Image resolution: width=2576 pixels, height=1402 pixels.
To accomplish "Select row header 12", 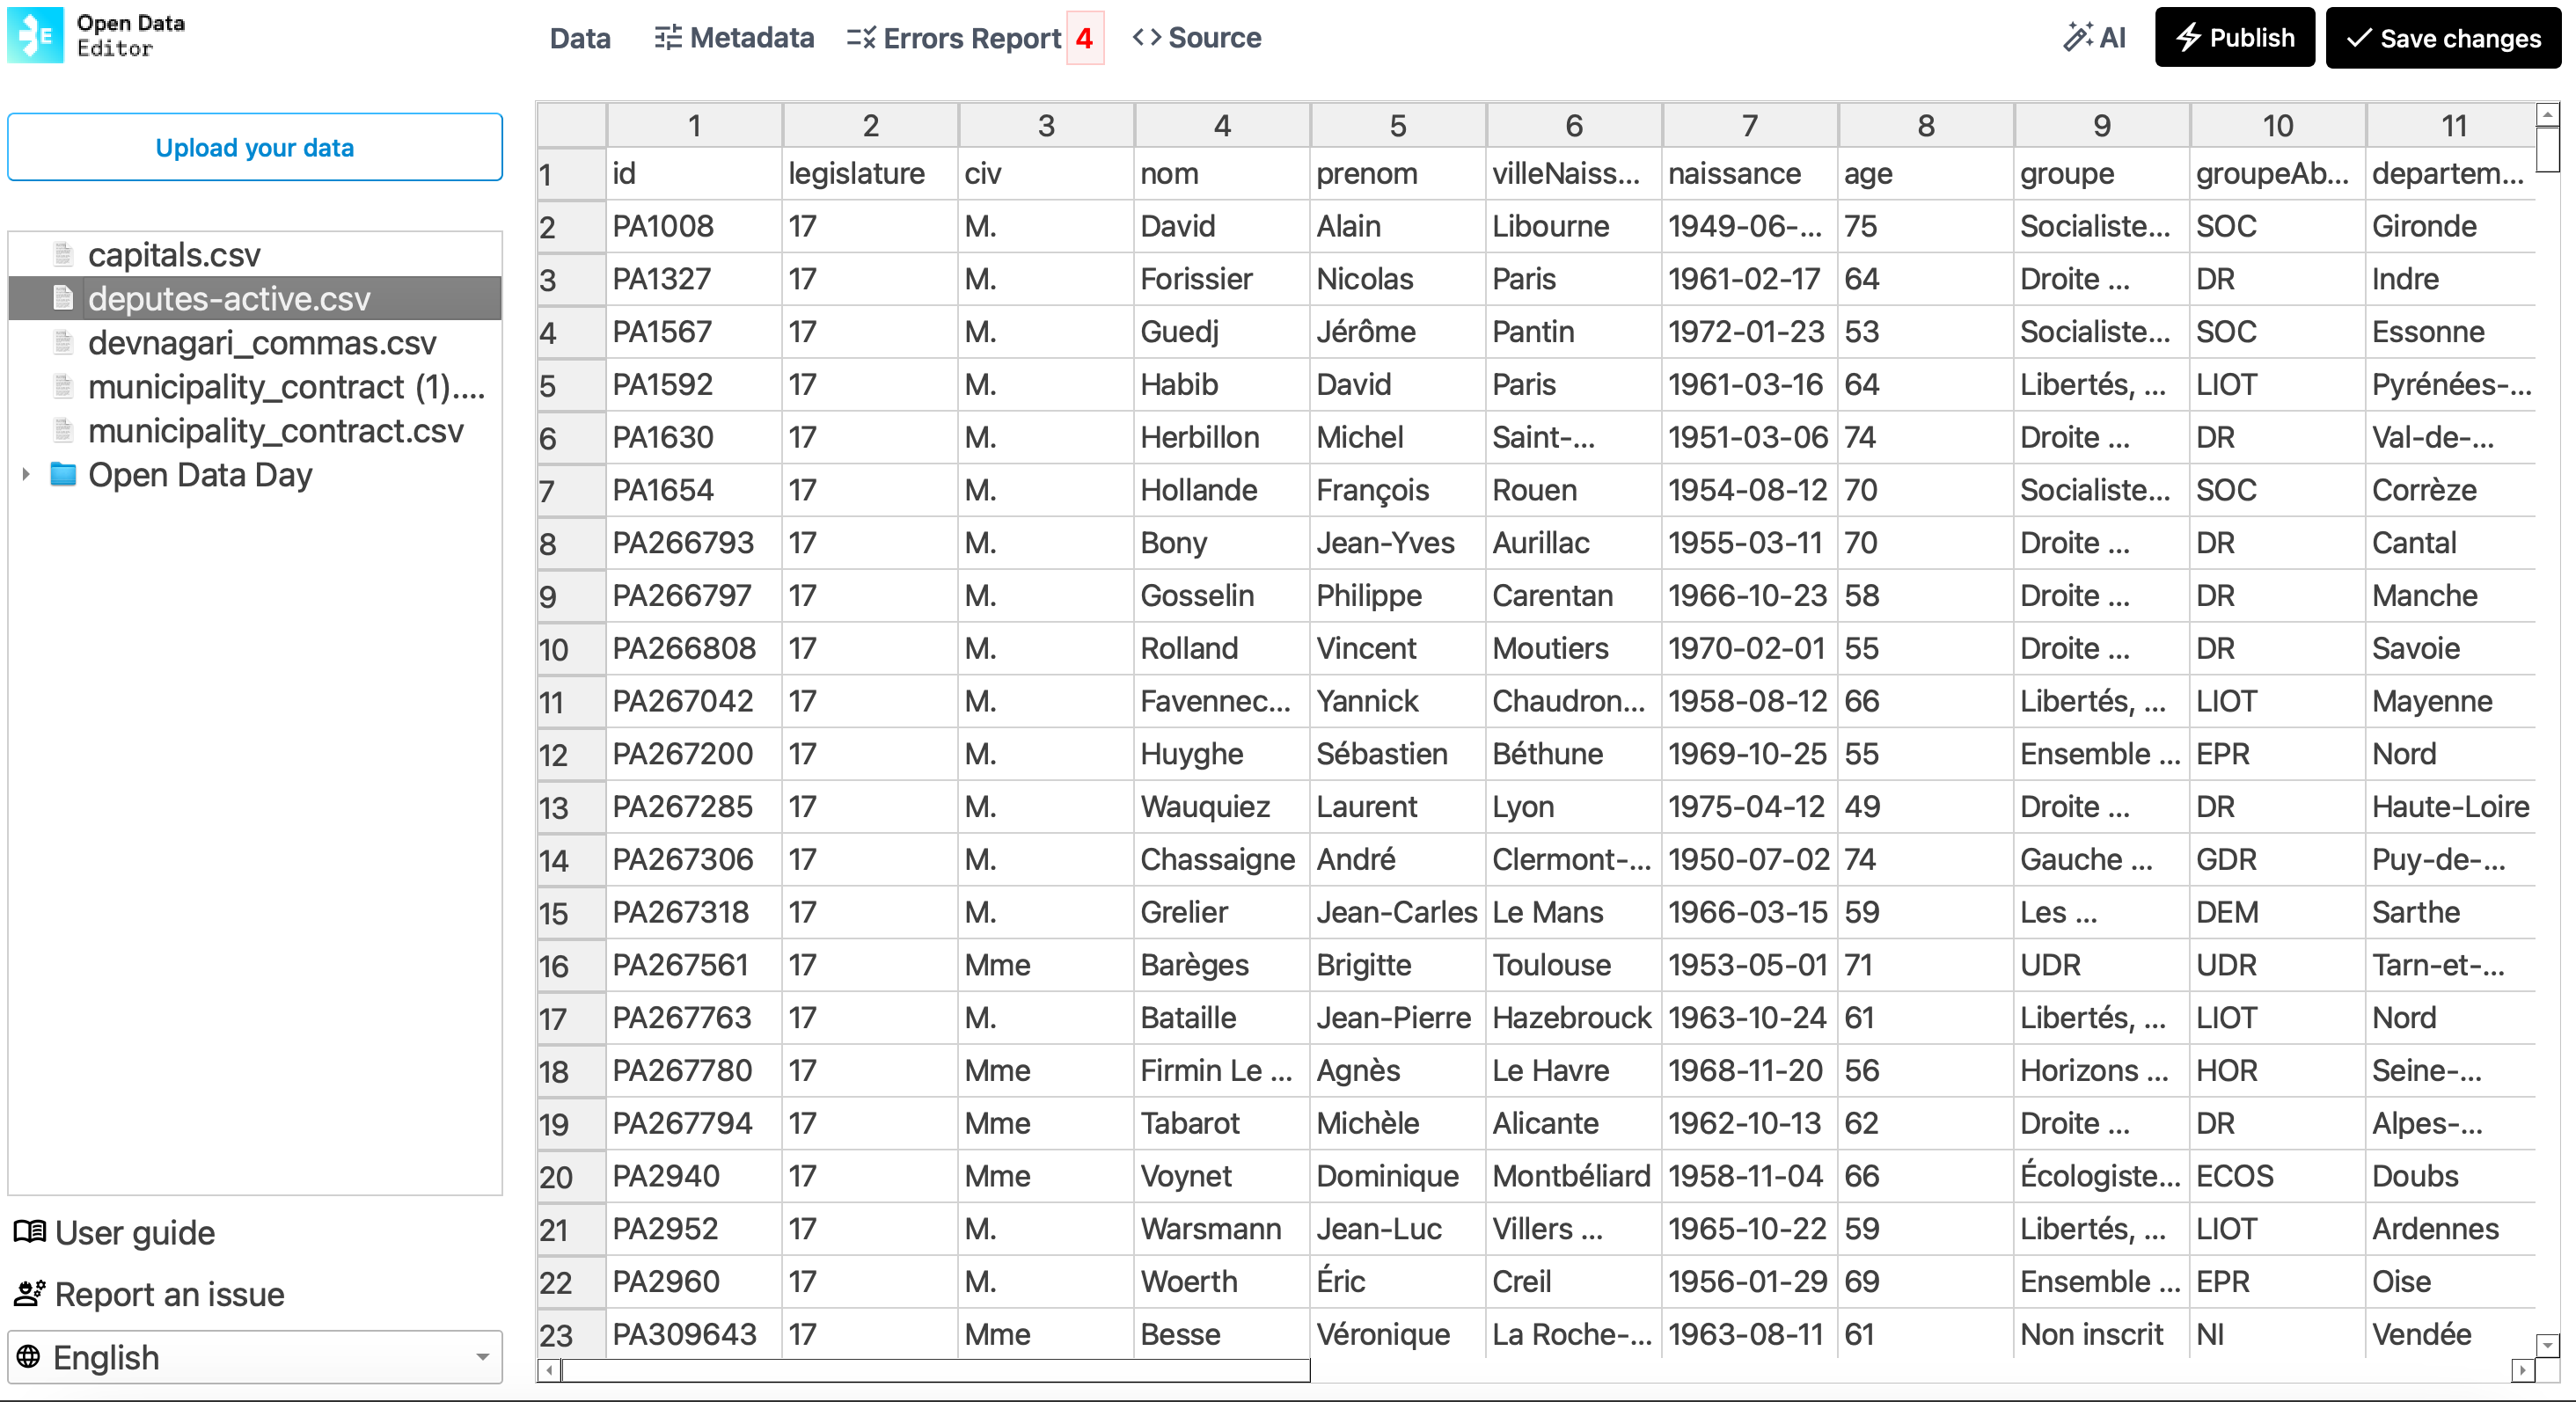I will (x=571, y=754).
